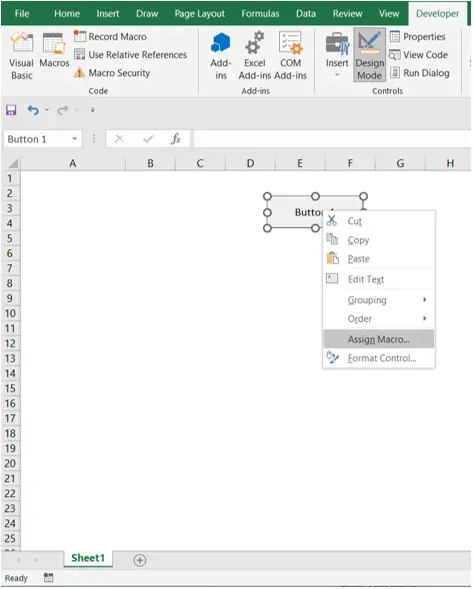Screen dimensions: 474x589
Task: Open Format Control... from context menu
Action: point(379,358)
